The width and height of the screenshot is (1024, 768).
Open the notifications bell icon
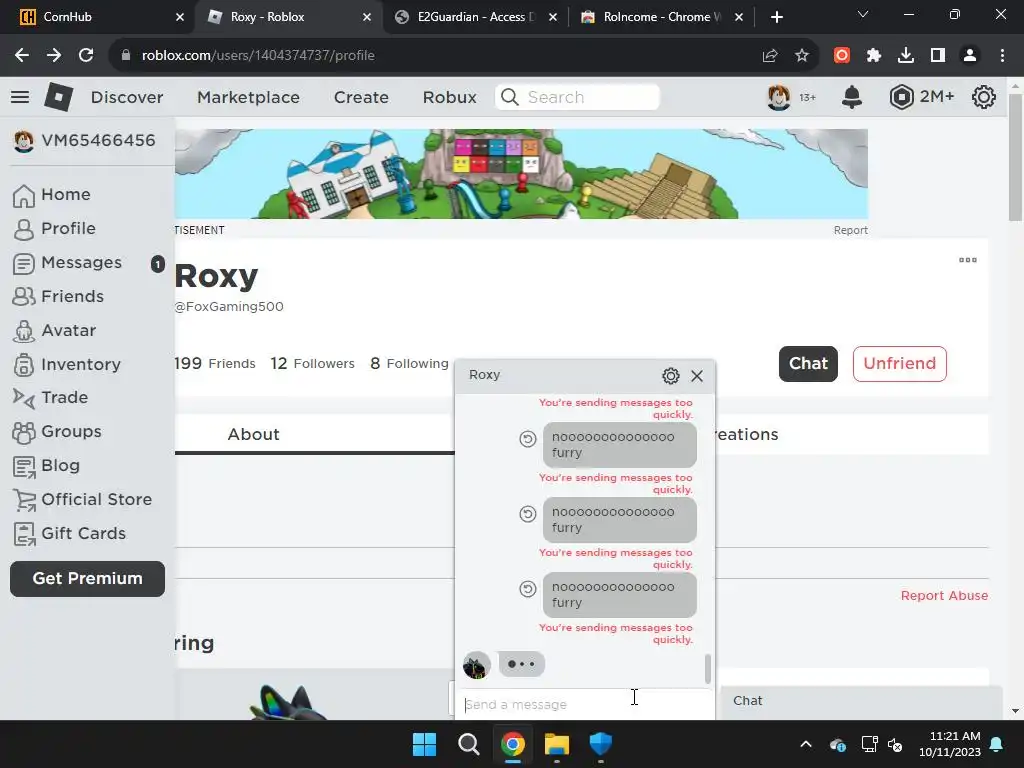(852, 97)
